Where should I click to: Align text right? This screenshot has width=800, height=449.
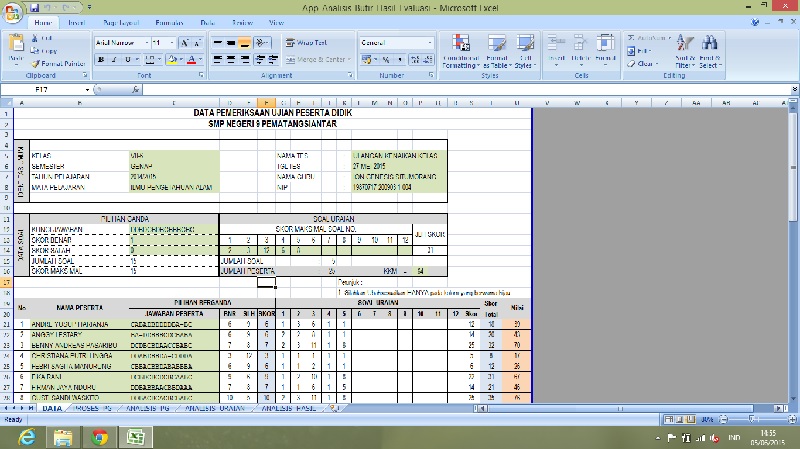point(244,60)
